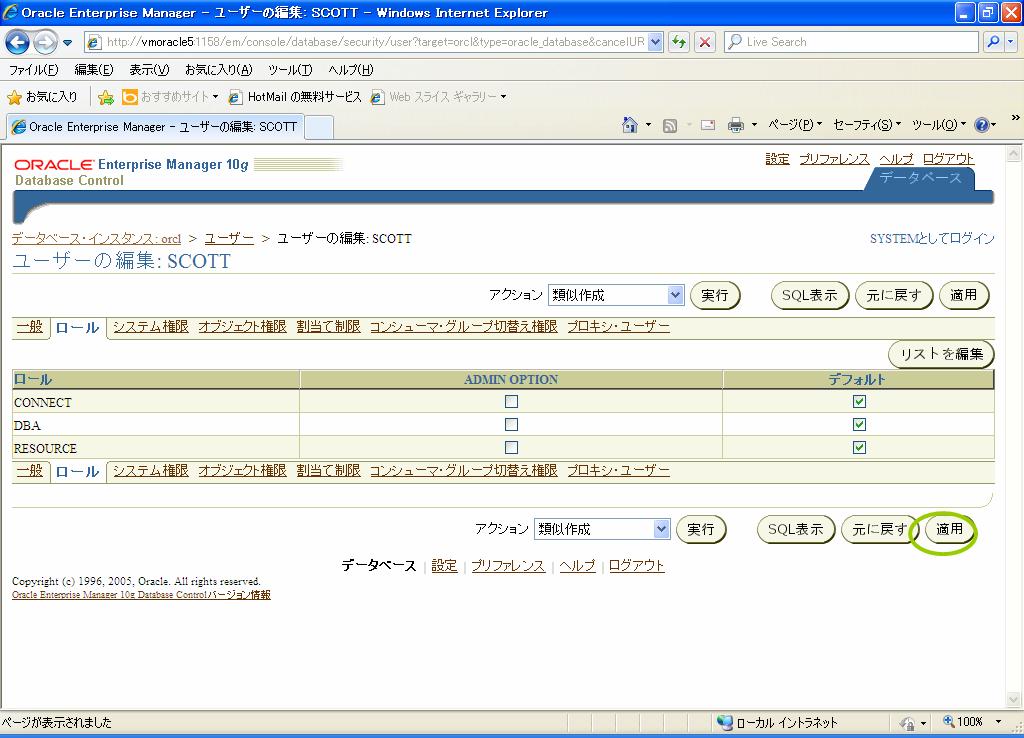1024x738 pixels.
Task: Click the ログアウト link at top
Action: pyautogui.click(x=948, y=159)
